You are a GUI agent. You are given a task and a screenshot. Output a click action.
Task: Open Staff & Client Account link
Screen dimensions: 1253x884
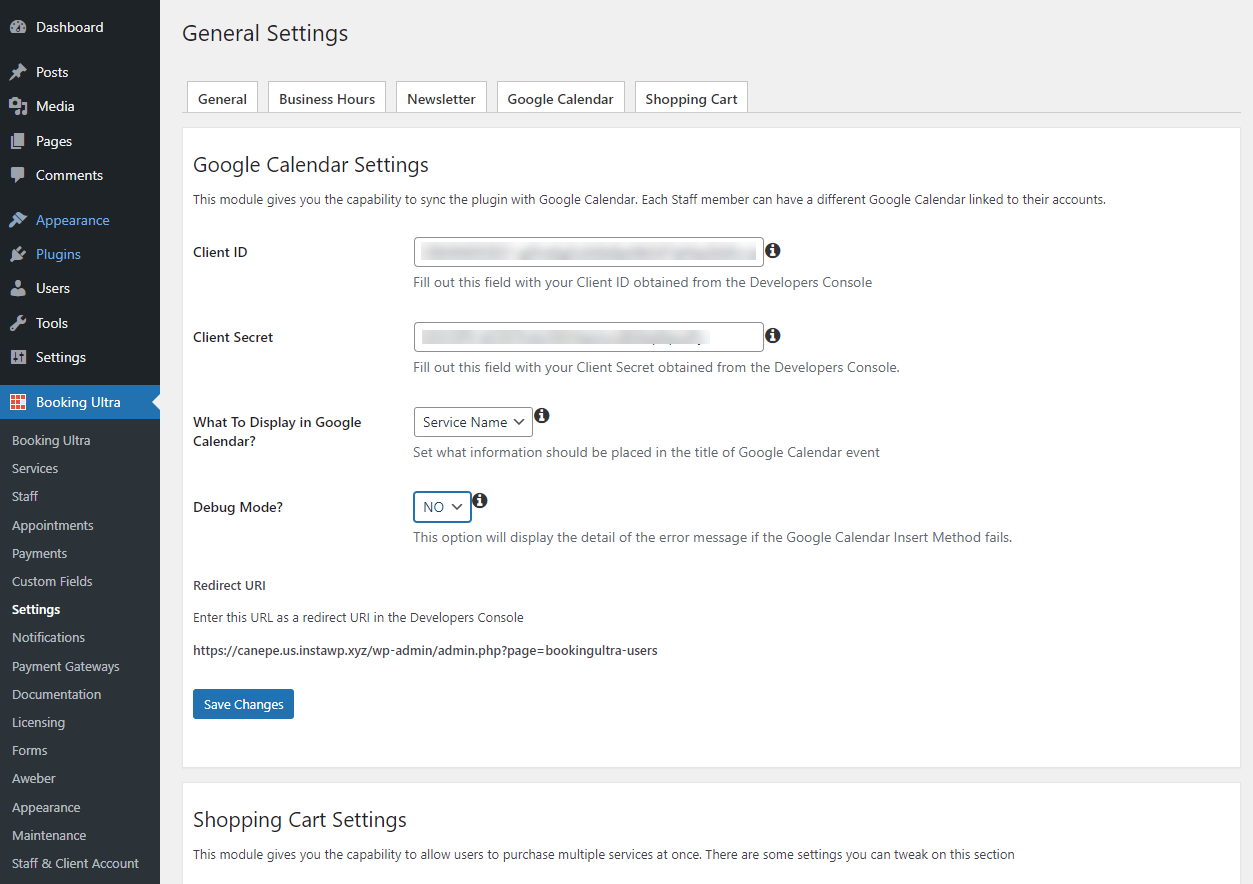click(x=75, y=863)
